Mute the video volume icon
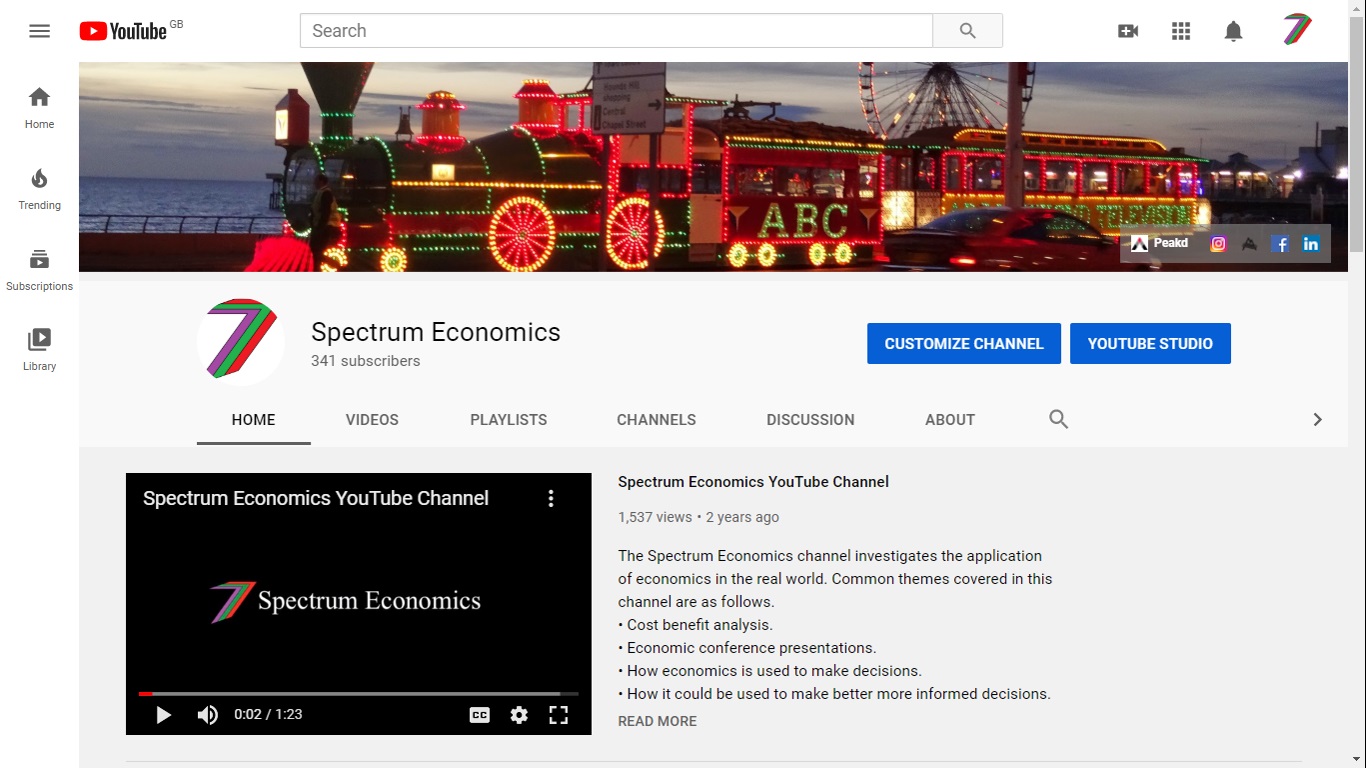Image resolution: width=1366 pixels, height=768 pixels. point(208,715)
